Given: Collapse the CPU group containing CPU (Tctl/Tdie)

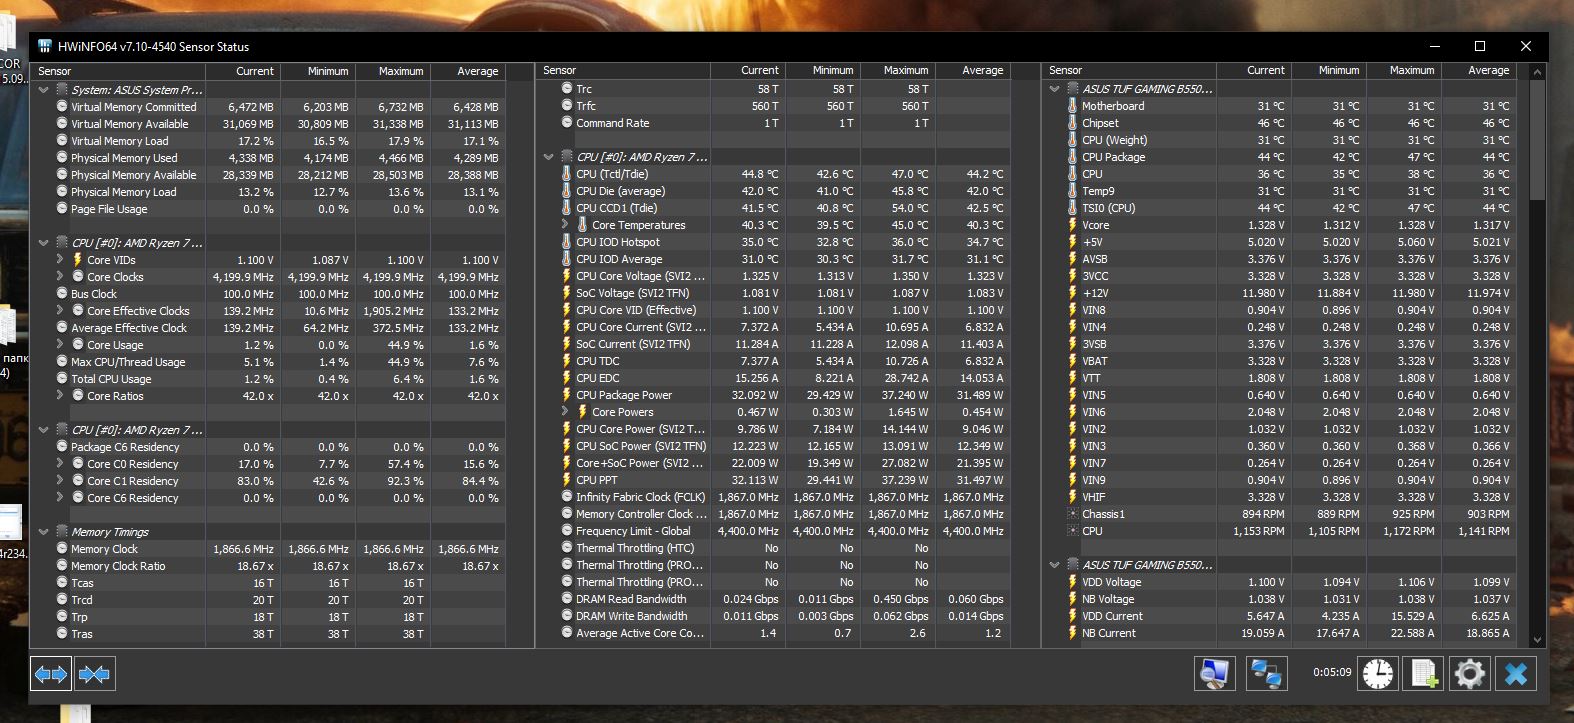Looking at the screenshot, I should (549, 157).
